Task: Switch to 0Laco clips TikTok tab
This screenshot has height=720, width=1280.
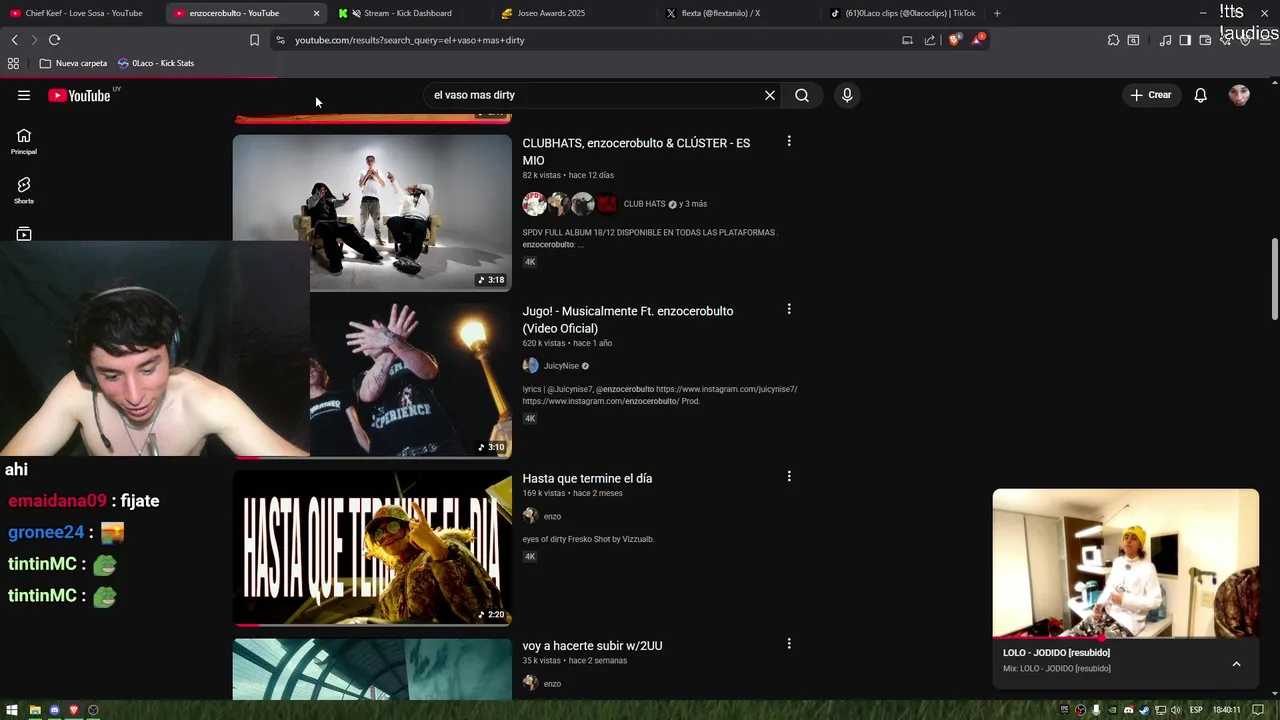Action: point(905,13)
